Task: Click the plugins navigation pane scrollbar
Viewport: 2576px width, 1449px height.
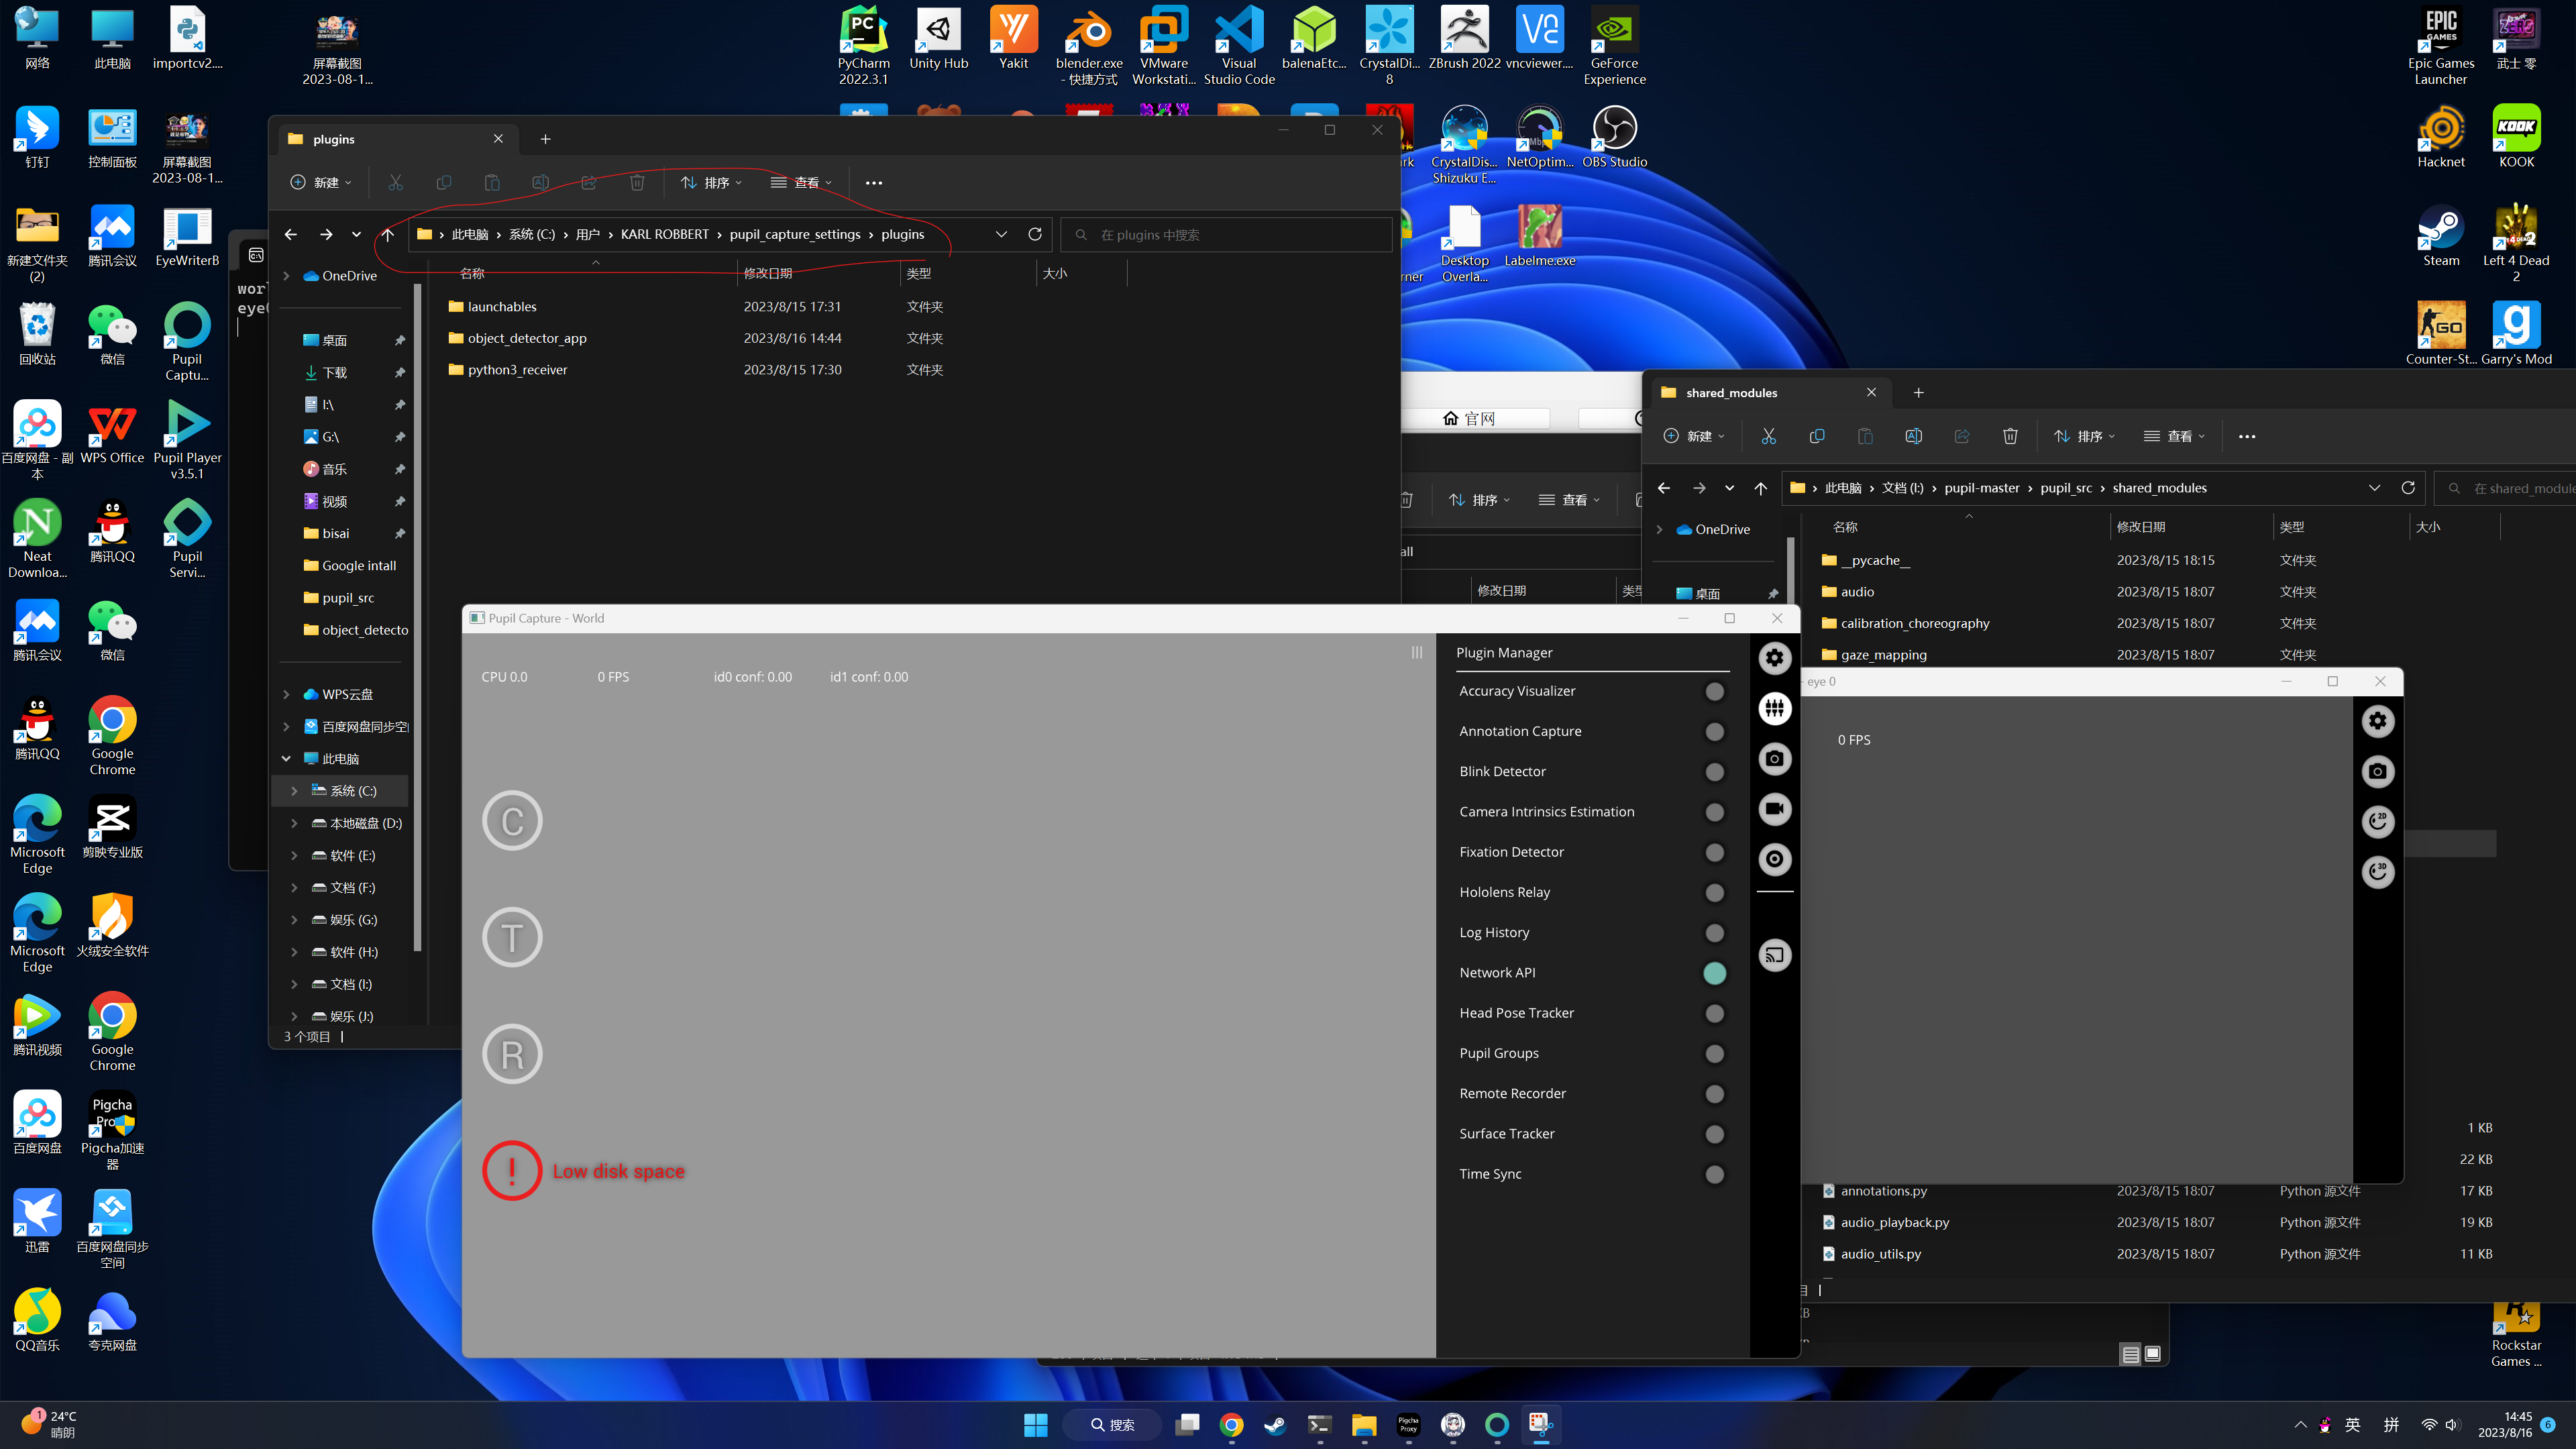Action: 418,617
